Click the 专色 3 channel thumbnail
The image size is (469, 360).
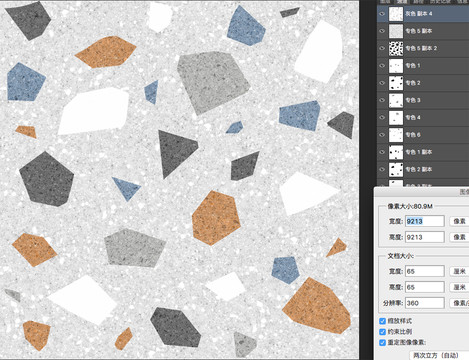click(x=396, y=100)
